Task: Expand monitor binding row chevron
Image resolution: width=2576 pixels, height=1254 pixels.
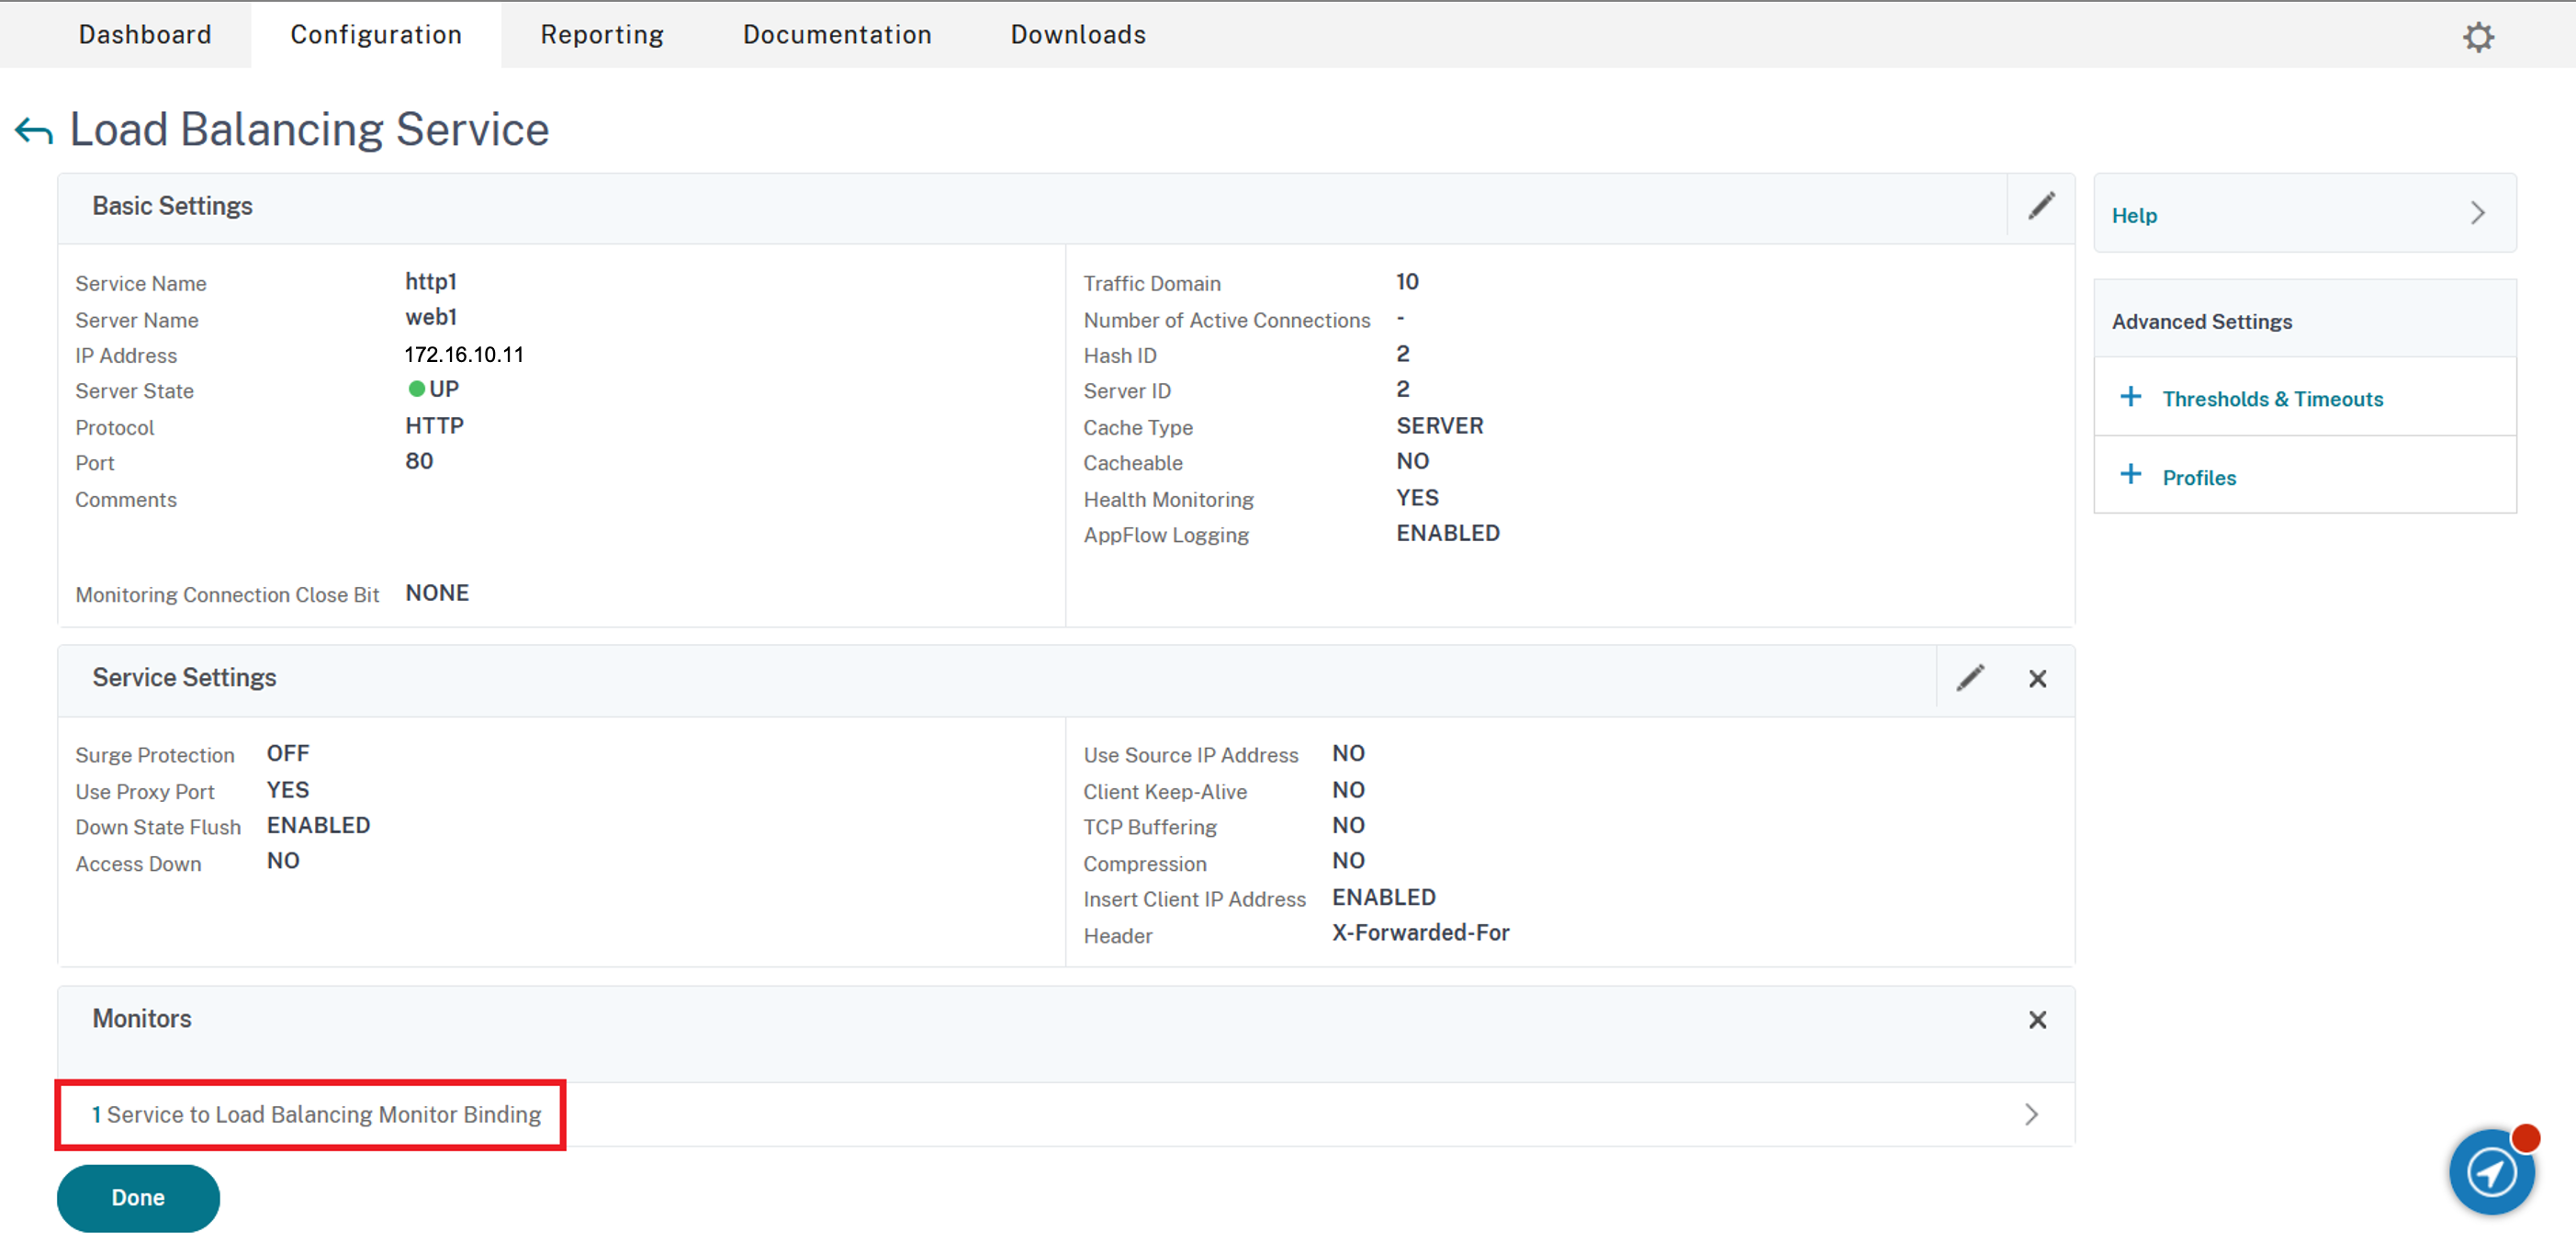Action: (x=2031, y=1114)
